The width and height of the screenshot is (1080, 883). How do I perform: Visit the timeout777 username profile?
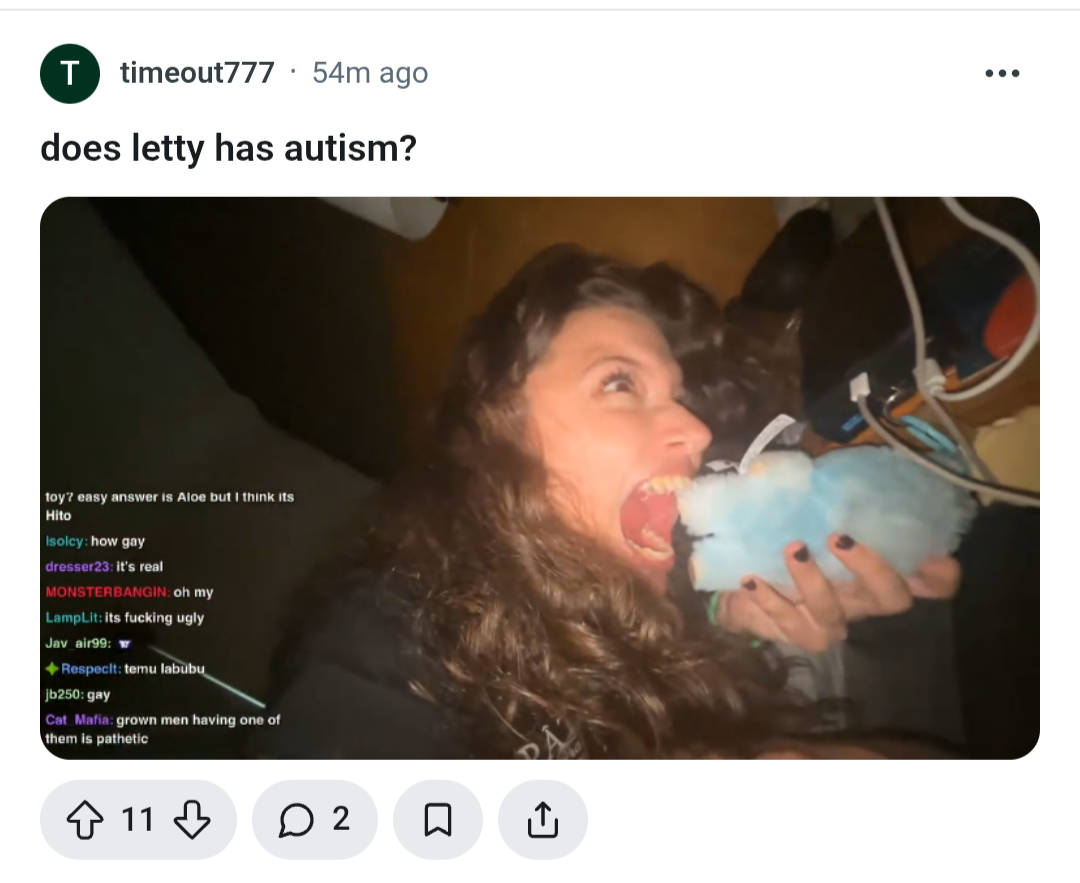[x=197, y=73]
